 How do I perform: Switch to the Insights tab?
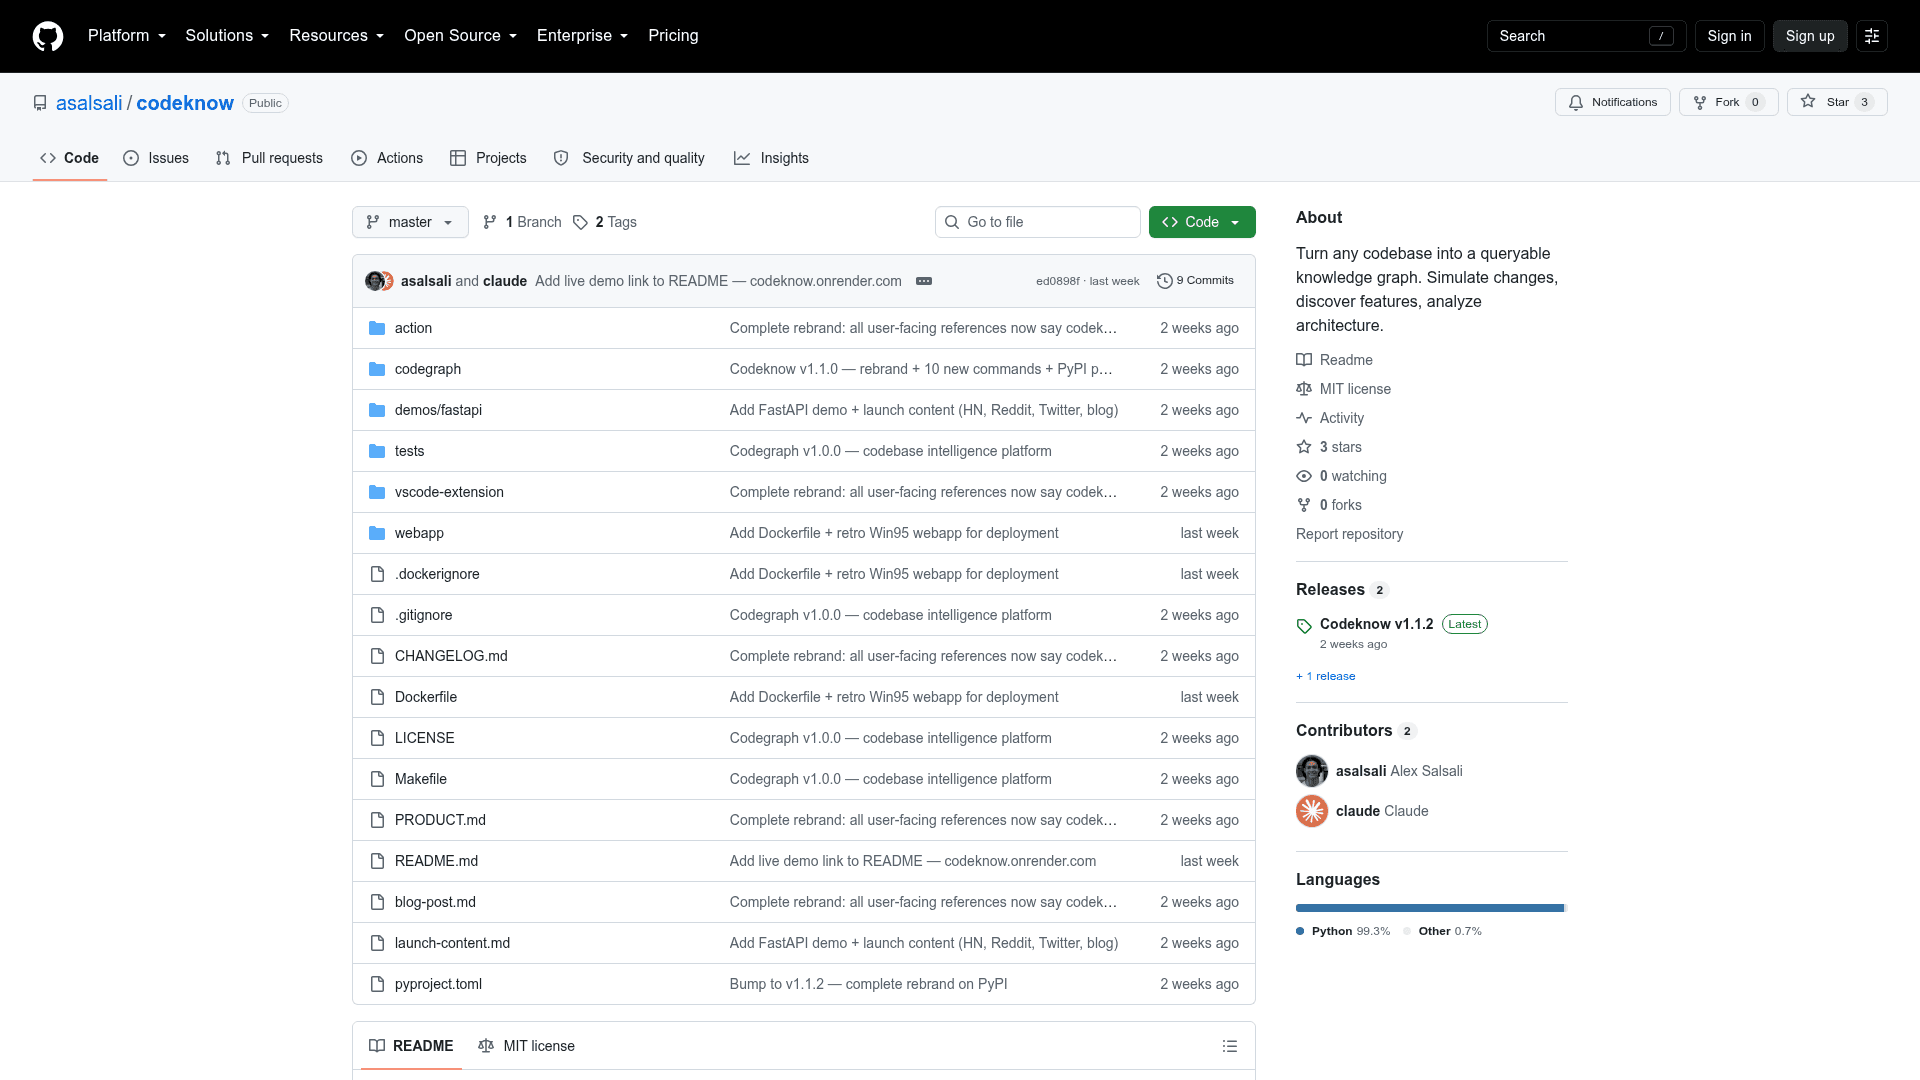pos(771,158)
